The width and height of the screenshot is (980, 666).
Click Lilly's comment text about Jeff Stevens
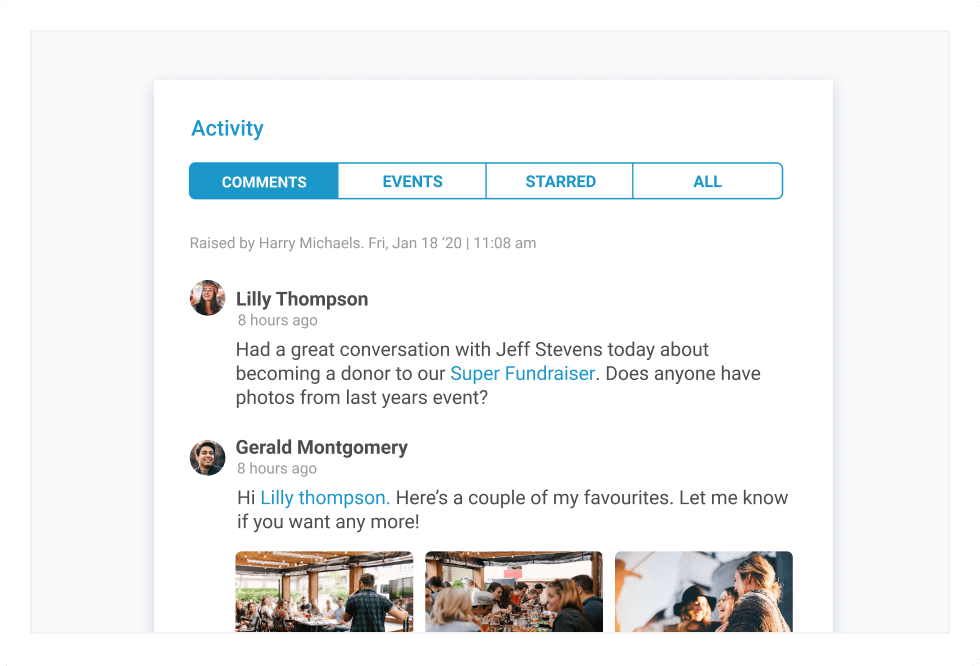click(x=472, y=350)
